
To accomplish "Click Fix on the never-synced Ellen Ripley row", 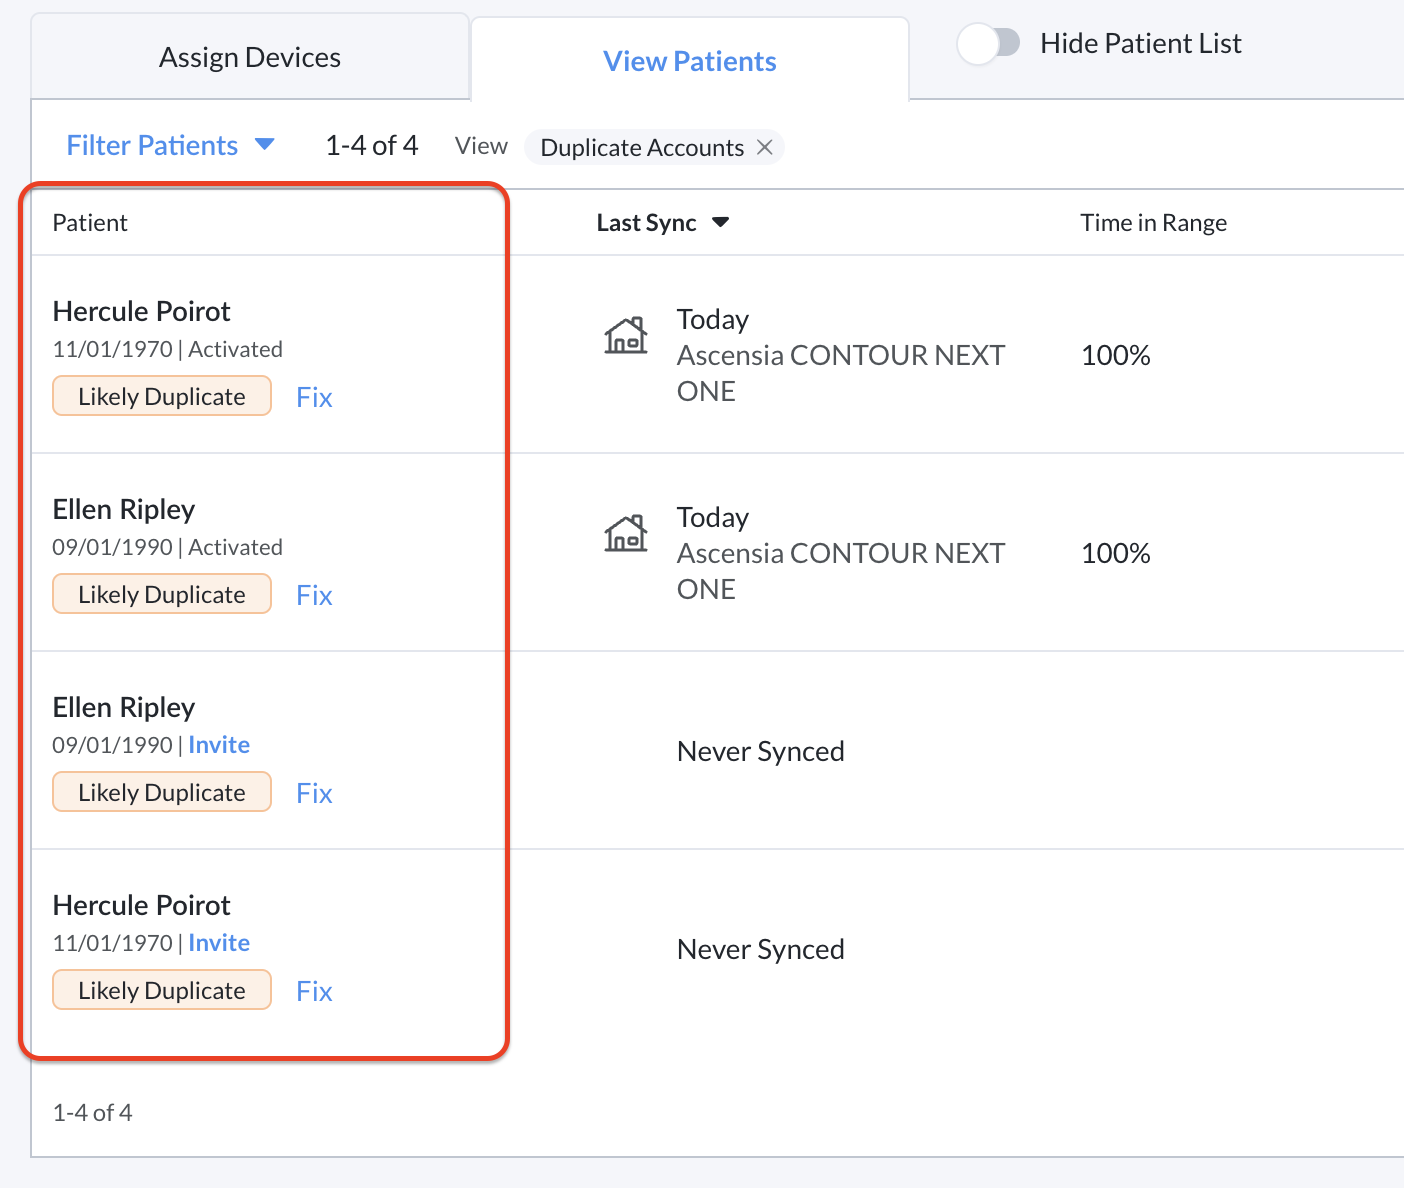I will pos(313,792).
